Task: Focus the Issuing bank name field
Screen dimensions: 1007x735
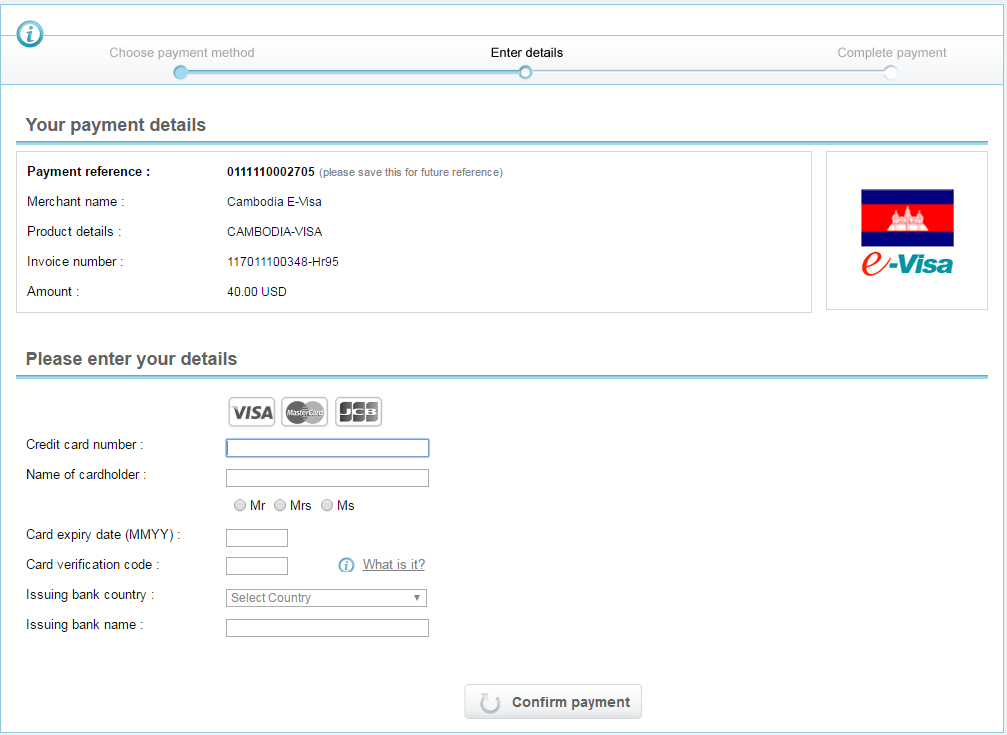Action: tap(328, 628)
